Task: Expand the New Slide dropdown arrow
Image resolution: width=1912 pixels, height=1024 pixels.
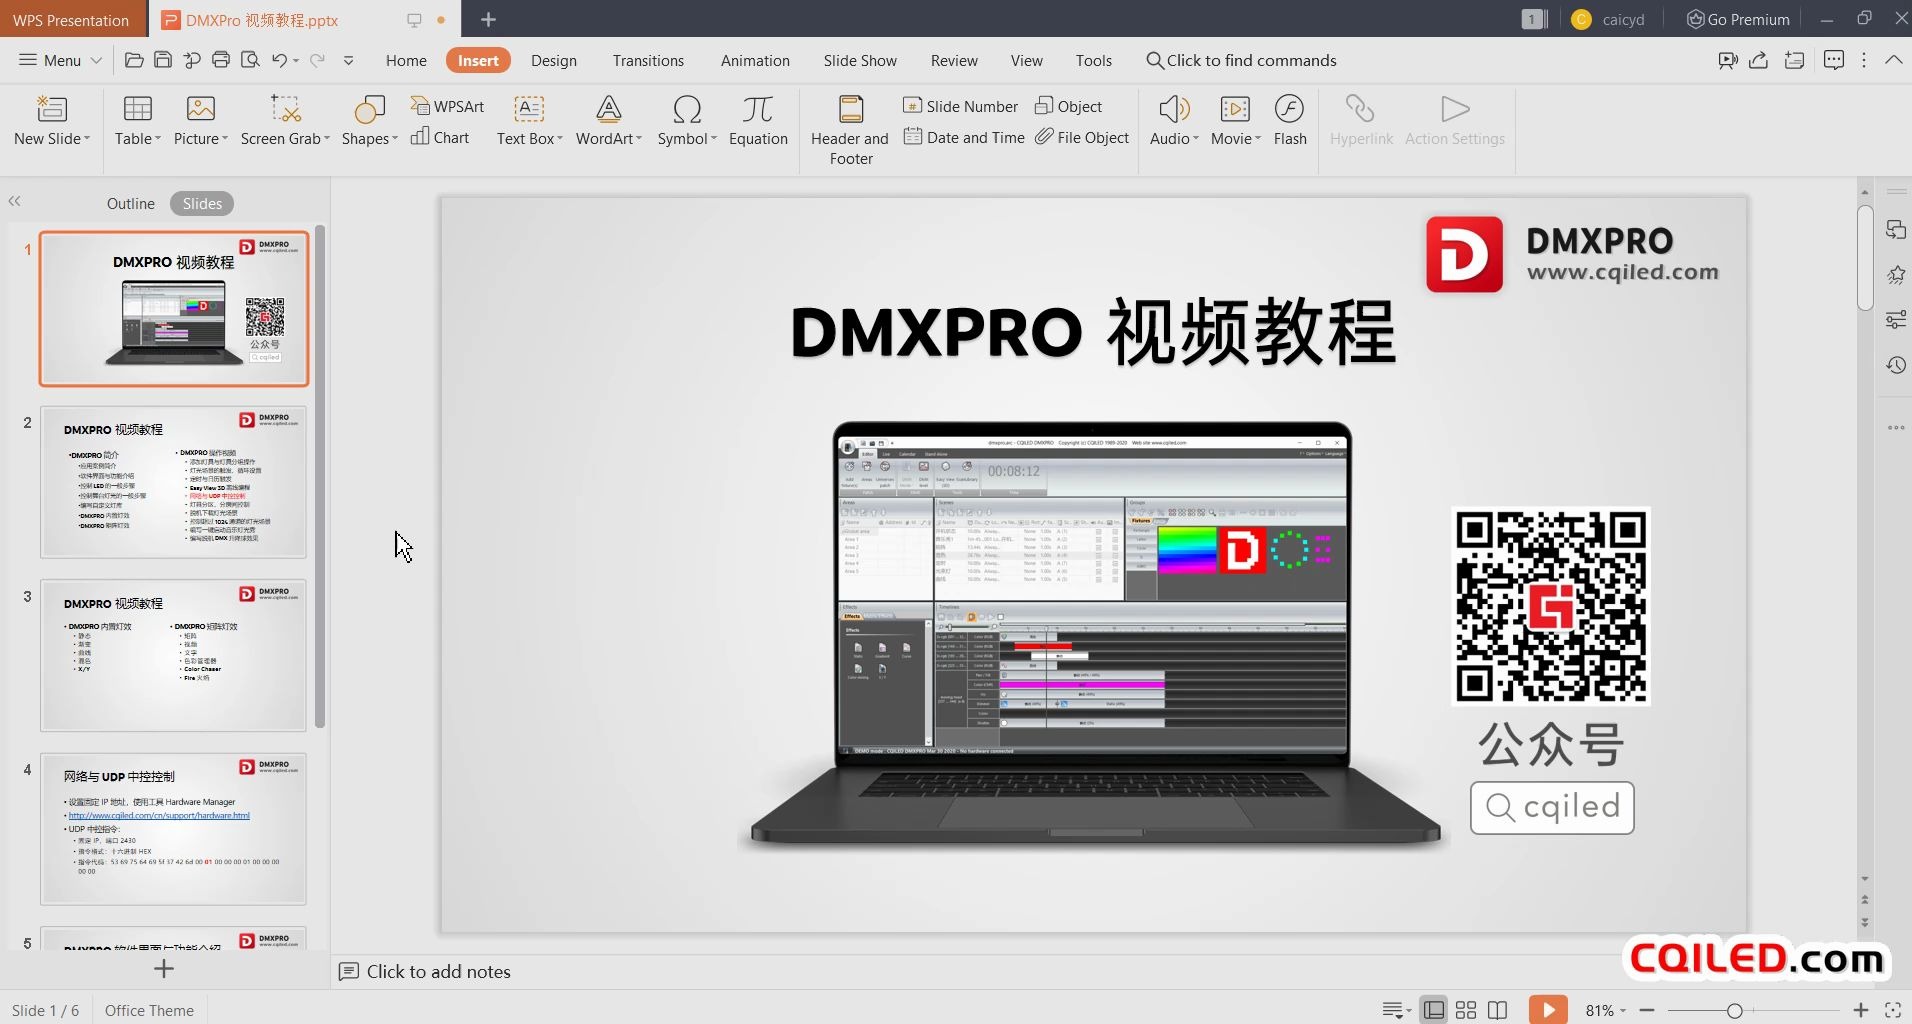Action: point(87,139)
